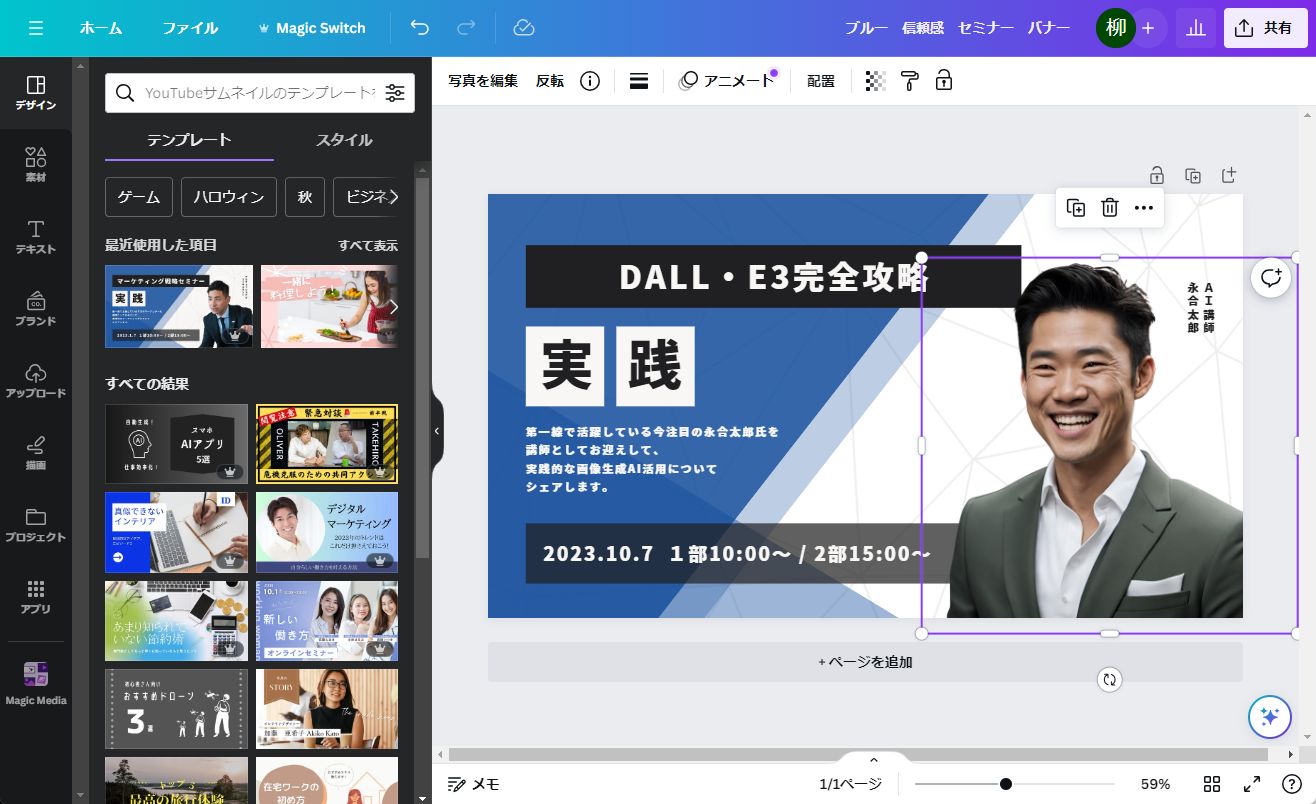This screenshot has width=1316, height=804.
Task: Open the analytics bar chart icon
Action: click(x=1195, y=28)
